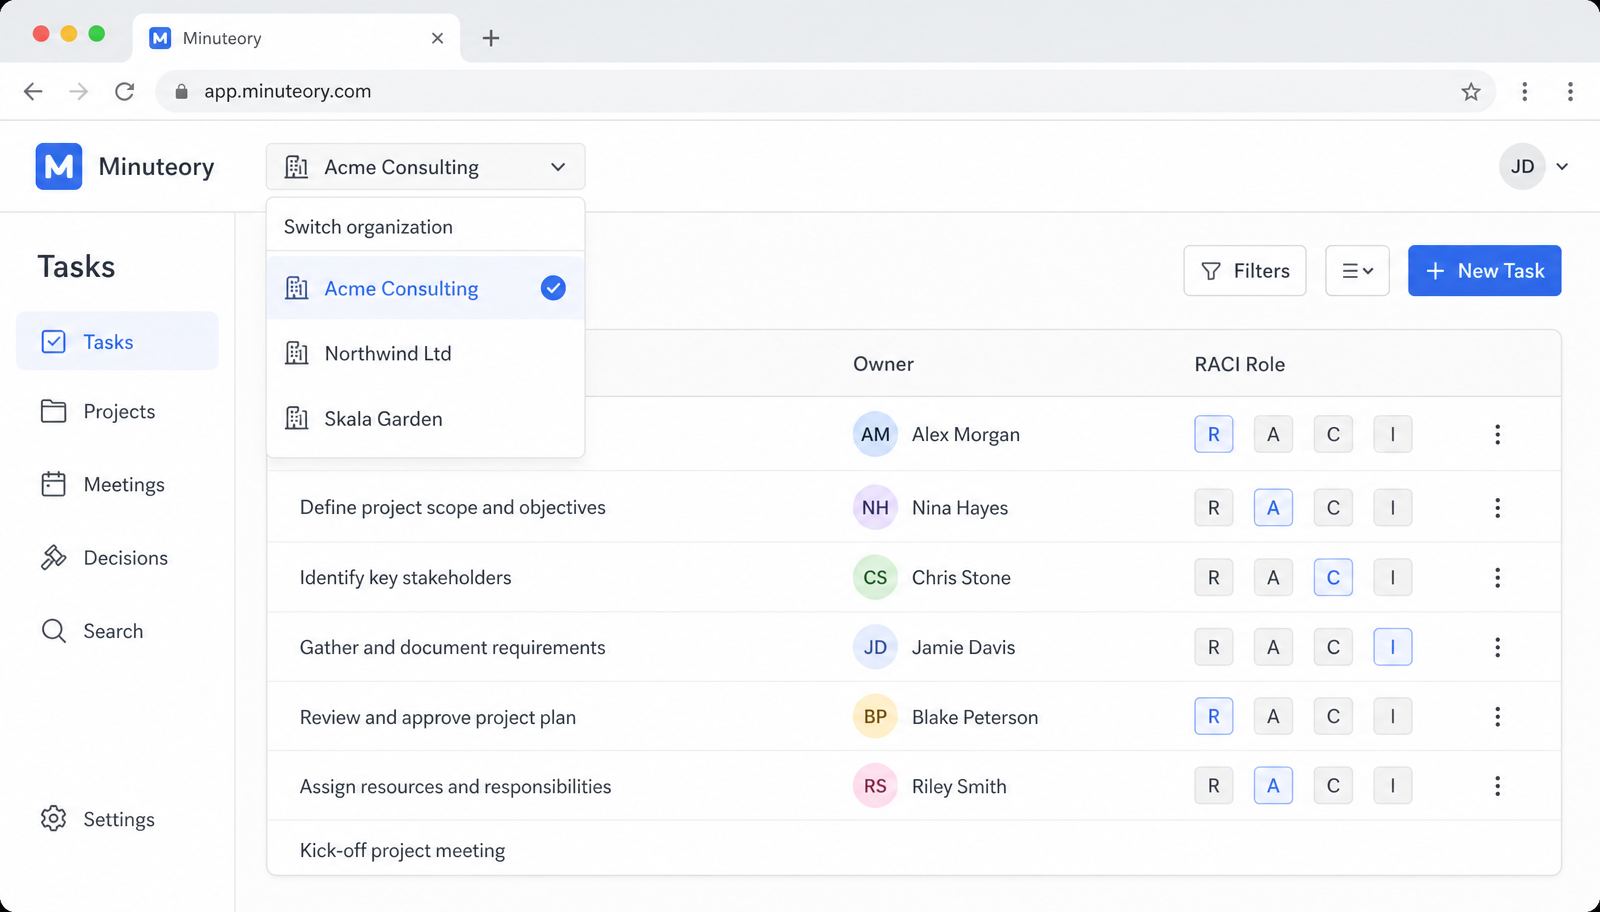Open more options for Nina Hayes row
The width and height of the screenshot is (1600, 912).
click(x=1497, y=507)
